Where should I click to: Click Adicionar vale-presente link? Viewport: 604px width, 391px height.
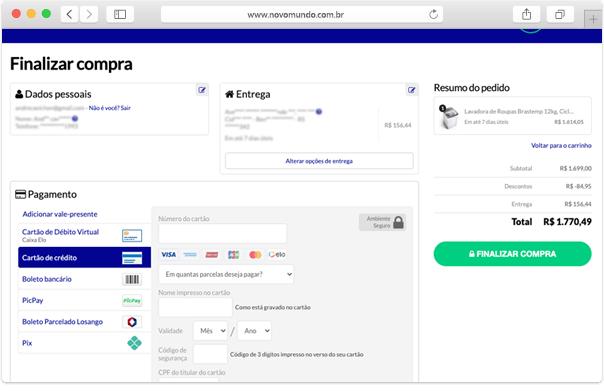(x=60, y=214)
